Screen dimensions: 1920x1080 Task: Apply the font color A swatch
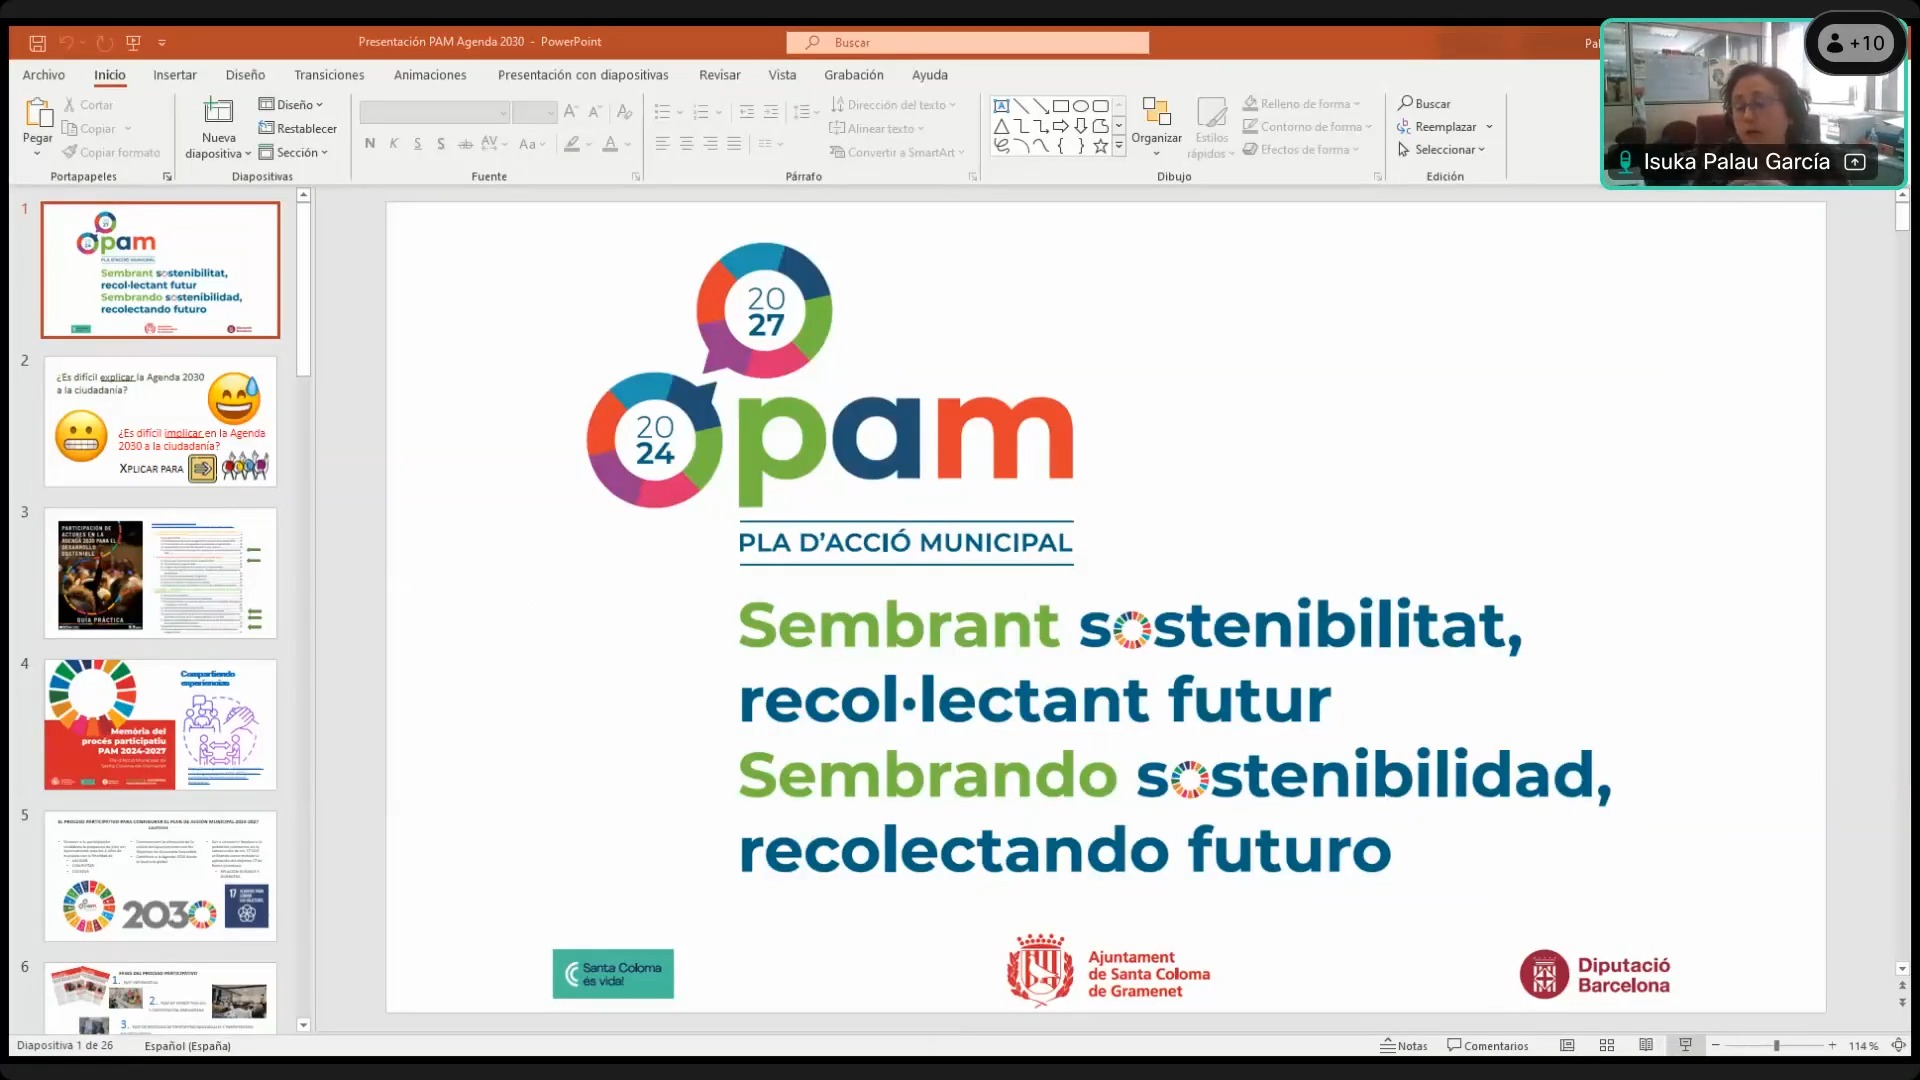pyautogui.click(x=610, y=144)
